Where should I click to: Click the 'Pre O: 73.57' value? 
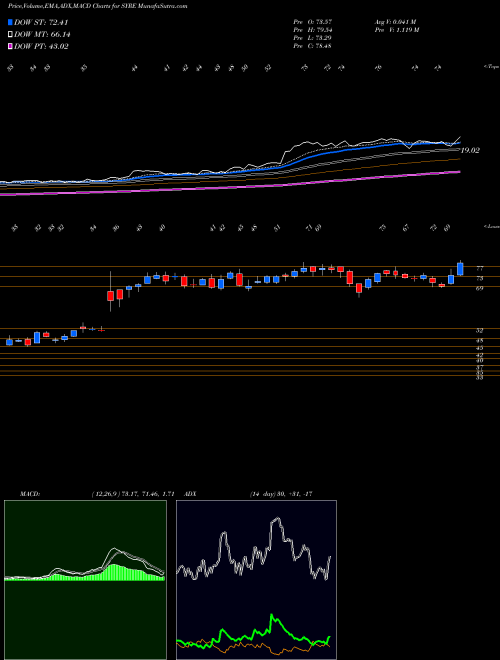(x=313, y=22)
